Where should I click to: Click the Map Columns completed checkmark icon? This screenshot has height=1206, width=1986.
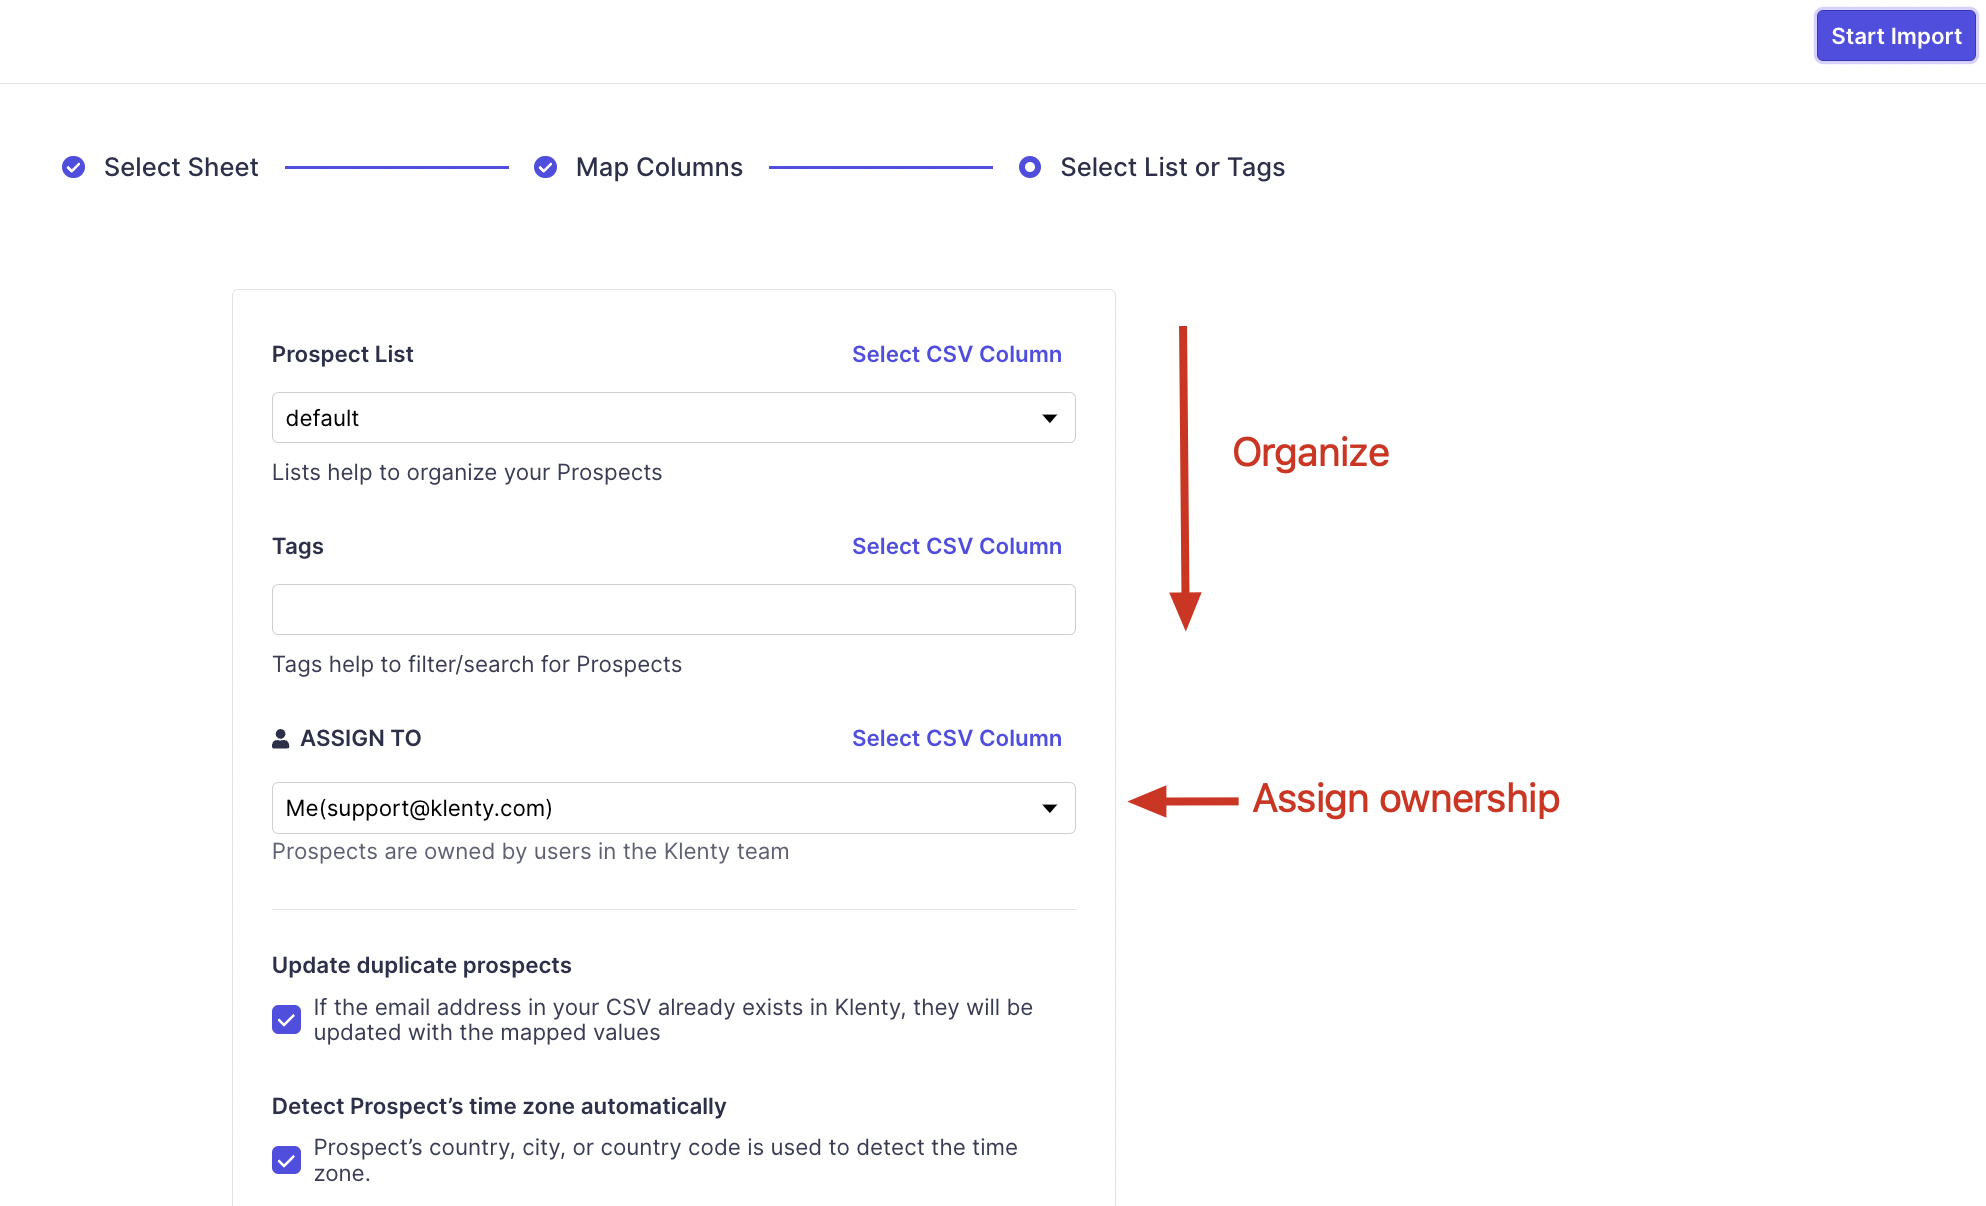pos(545,167)
